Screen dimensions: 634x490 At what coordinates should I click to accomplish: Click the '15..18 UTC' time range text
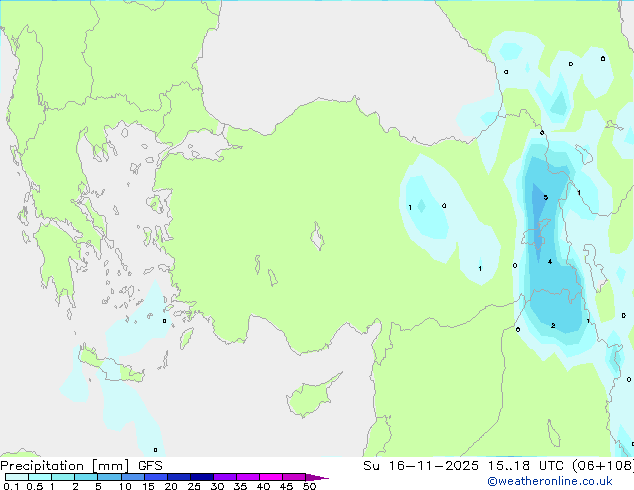pos(525,466)
